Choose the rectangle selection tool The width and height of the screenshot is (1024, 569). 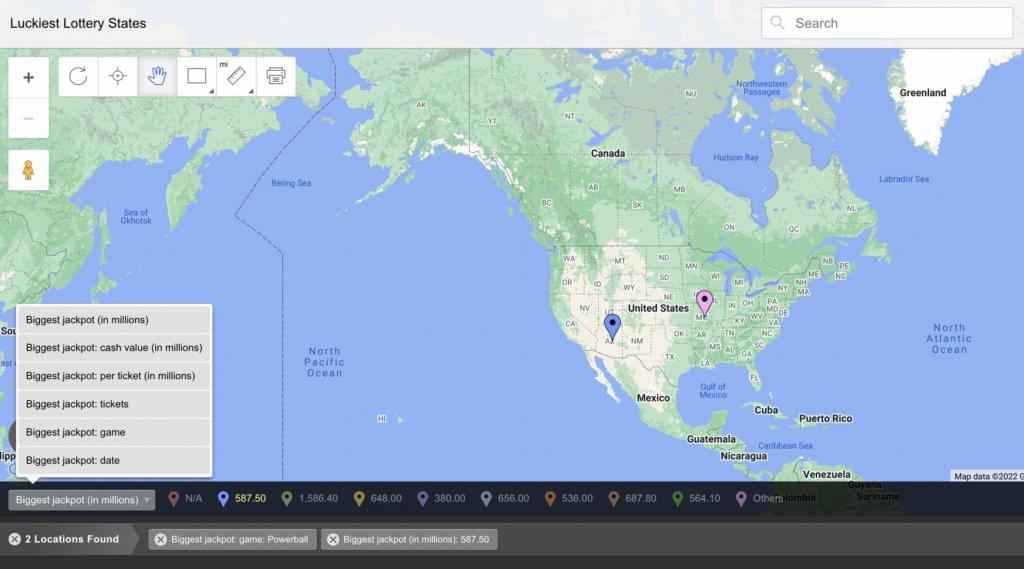[x=197, y=76]
